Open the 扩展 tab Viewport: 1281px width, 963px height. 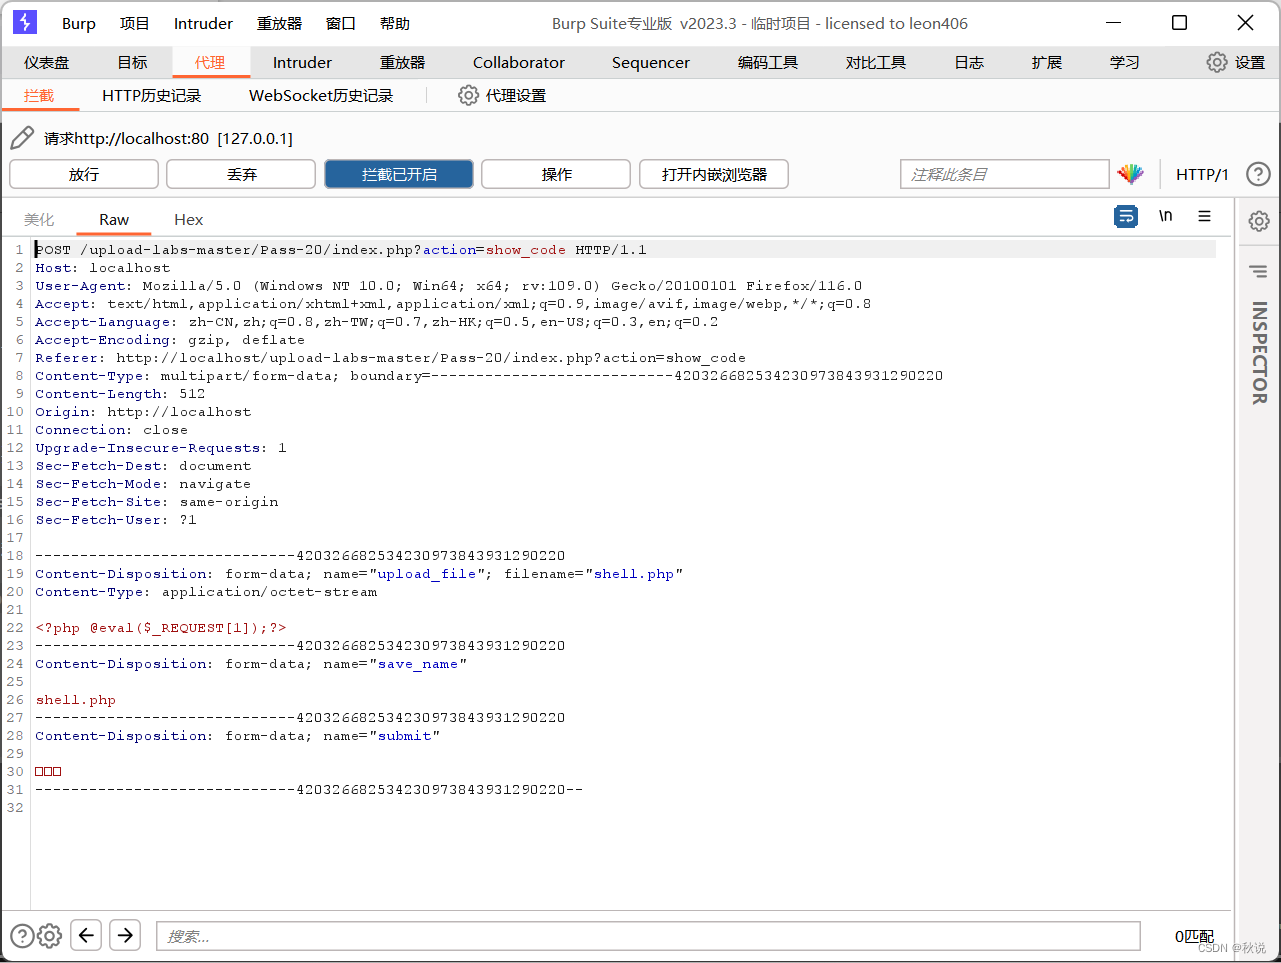click(1047, 62)
